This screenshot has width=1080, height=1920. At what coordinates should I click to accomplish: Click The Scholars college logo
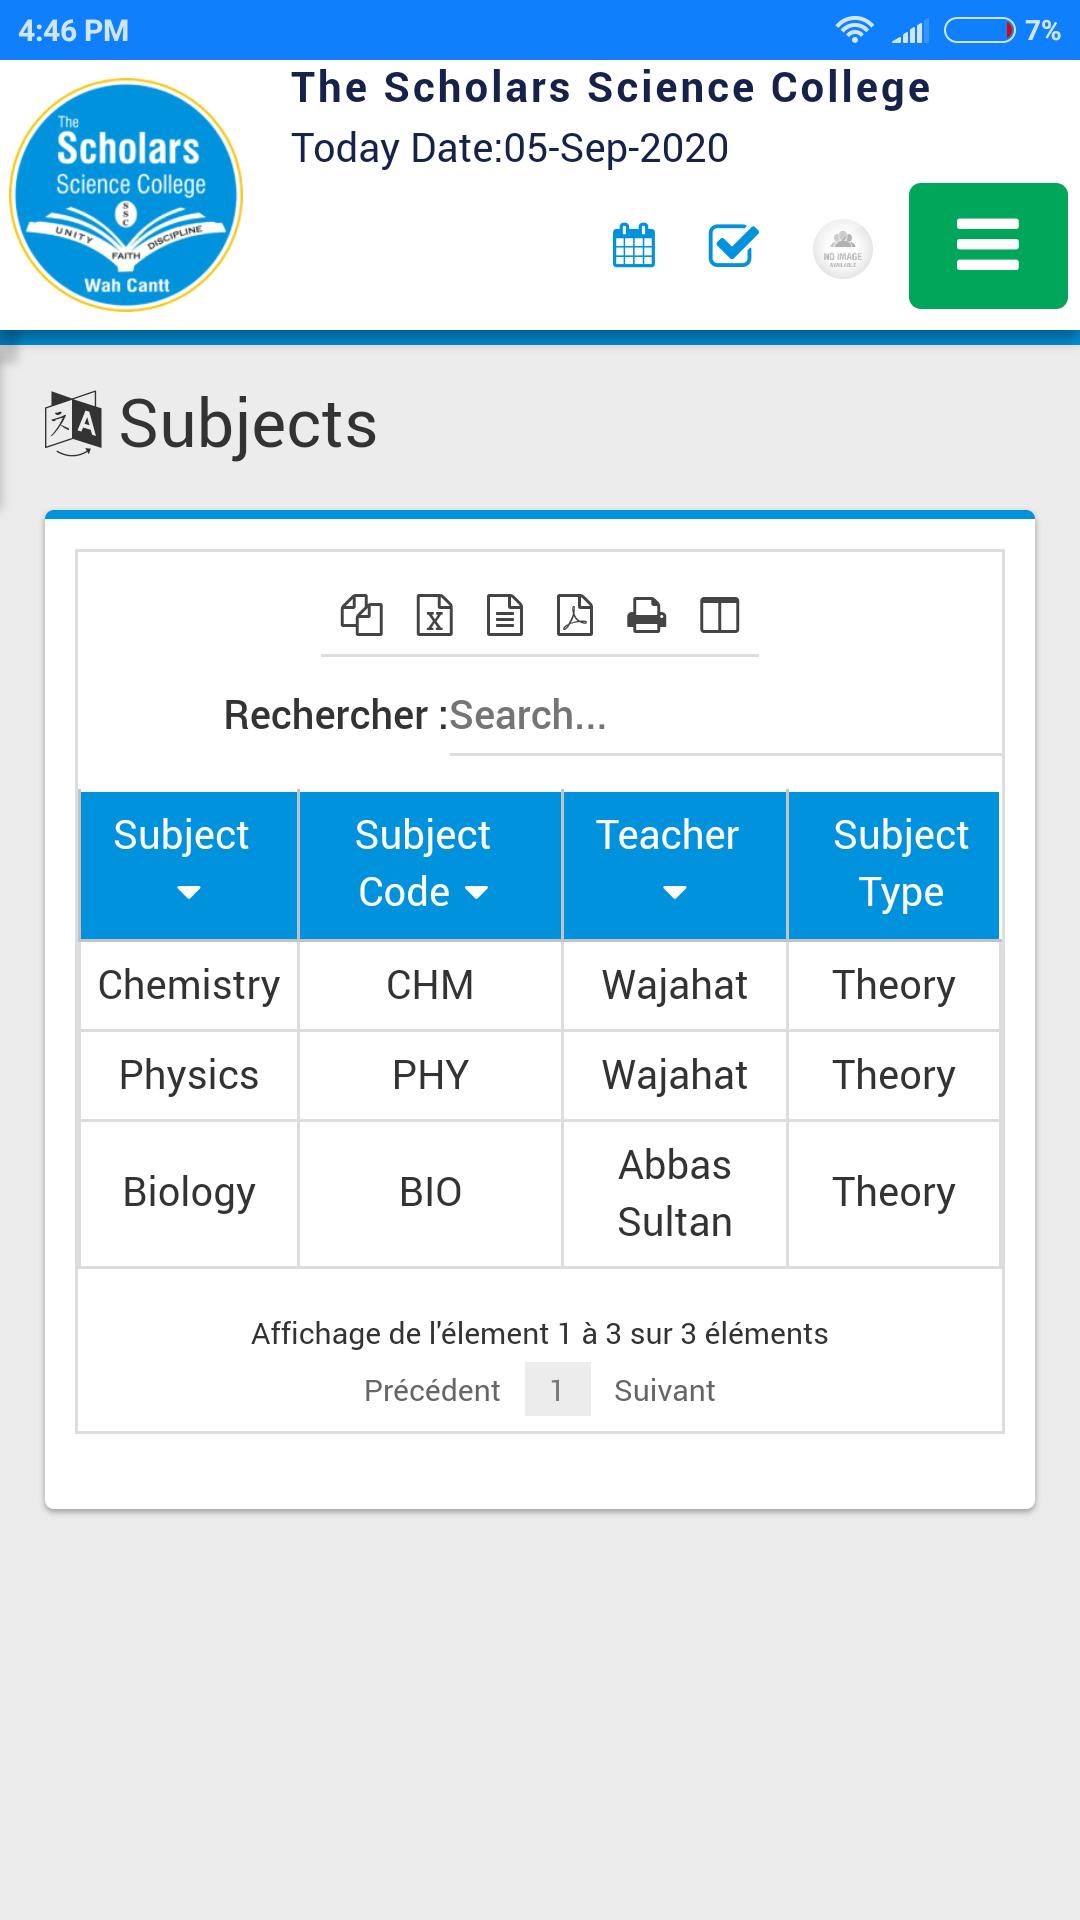(126, 195)
